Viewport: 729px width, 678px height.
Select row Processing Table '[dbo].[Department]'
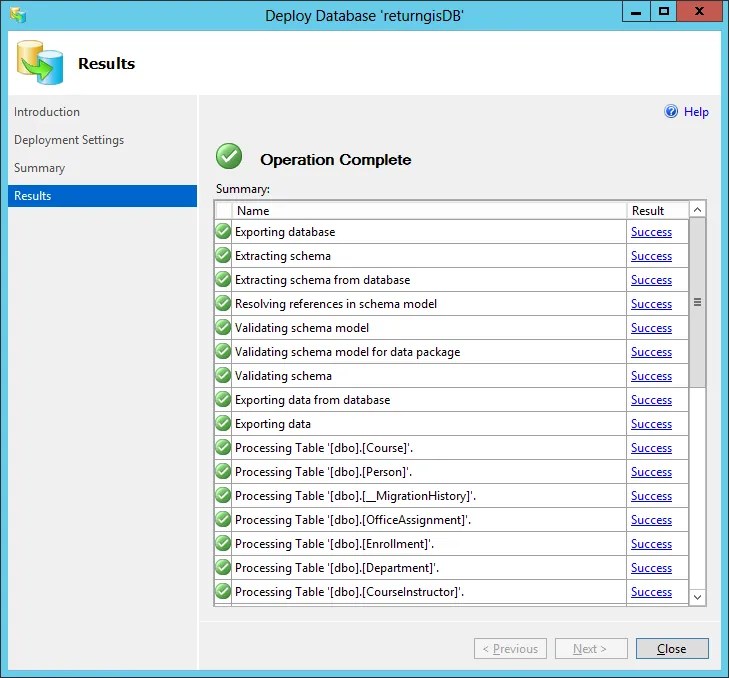tap(451, 568)
